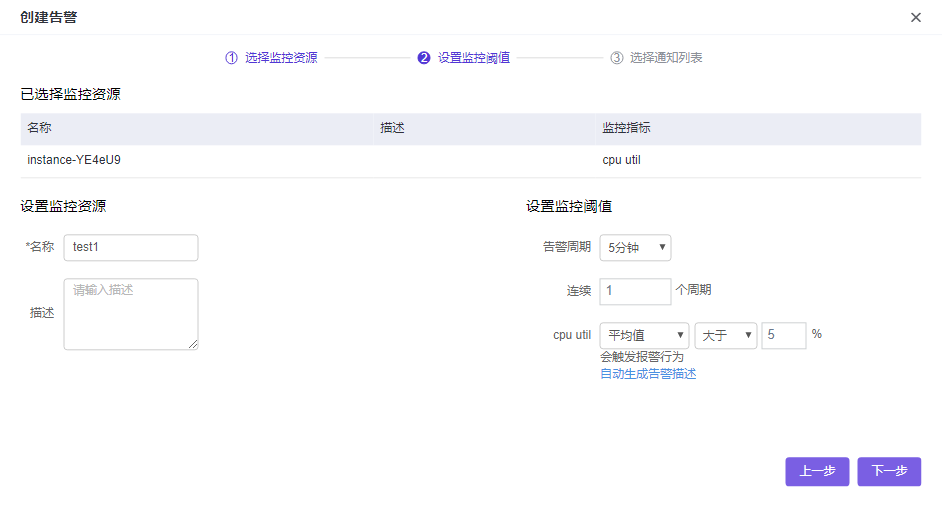942x512 pixels.
Task: Click the step ③ circle icon
Action: coord(616,58)
